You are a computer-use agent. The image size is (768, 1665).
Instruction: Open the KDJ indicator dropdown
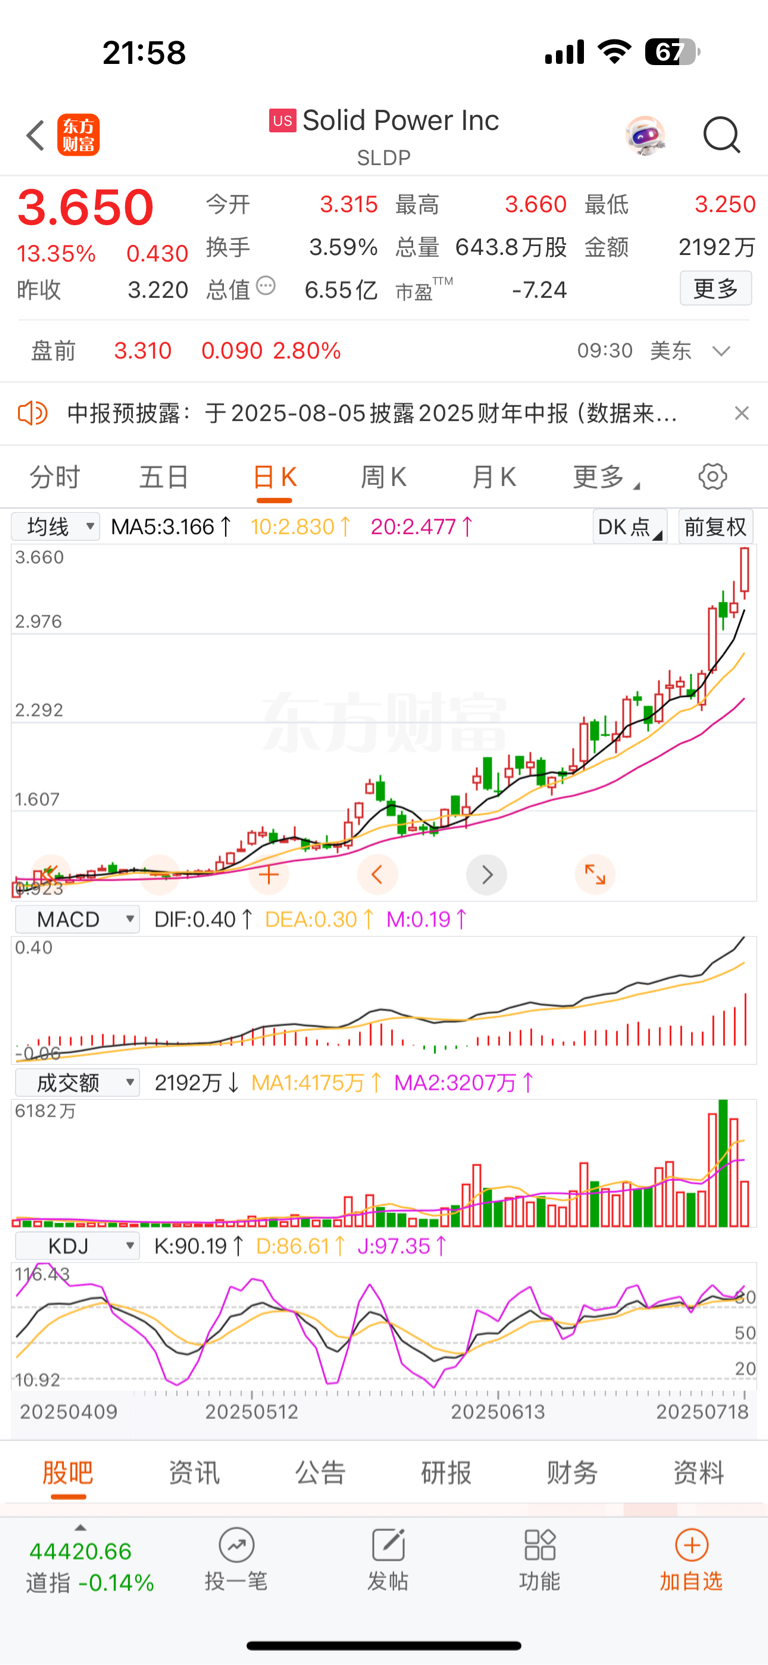[x=76, y=1246]
